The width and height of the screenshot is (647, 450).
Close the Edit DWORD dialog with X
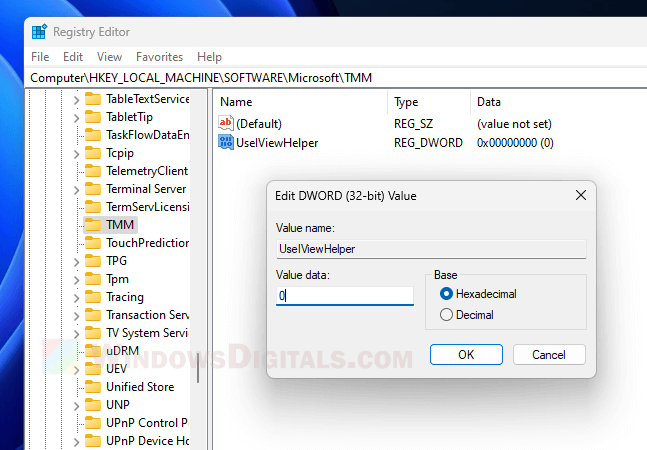[x=581, y=195]
